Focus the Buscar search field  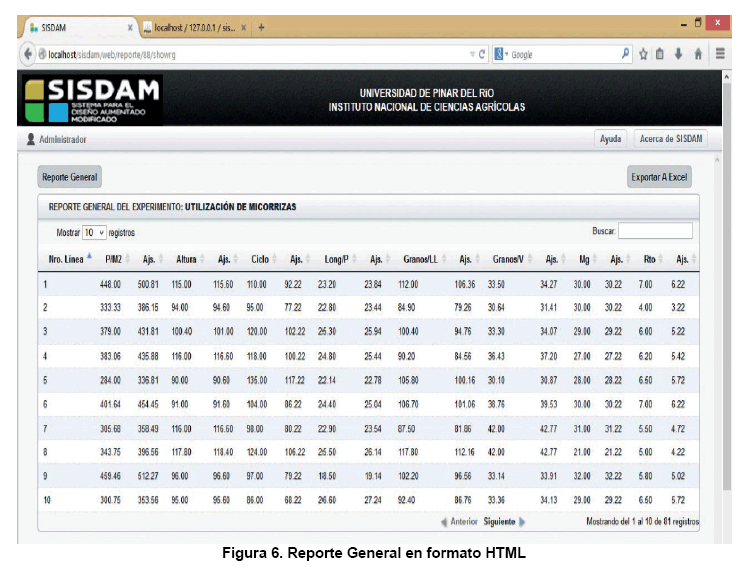655,231
